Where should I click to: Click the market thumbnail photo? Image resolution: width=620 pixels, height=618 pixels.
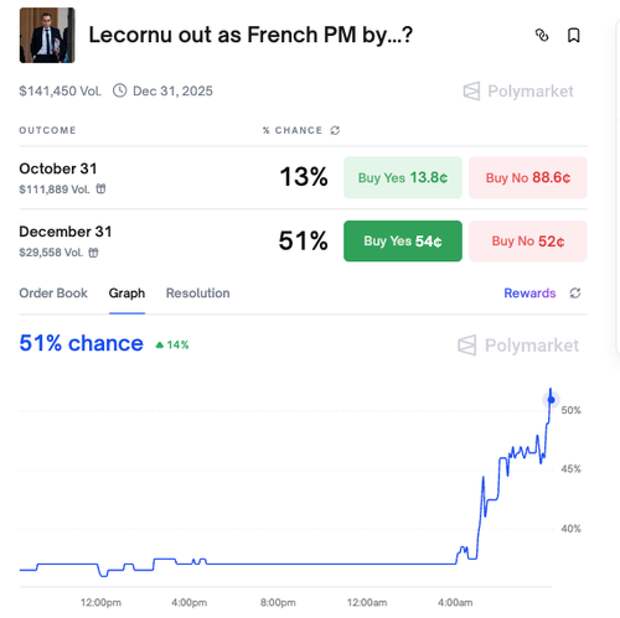tap(47, 35)
